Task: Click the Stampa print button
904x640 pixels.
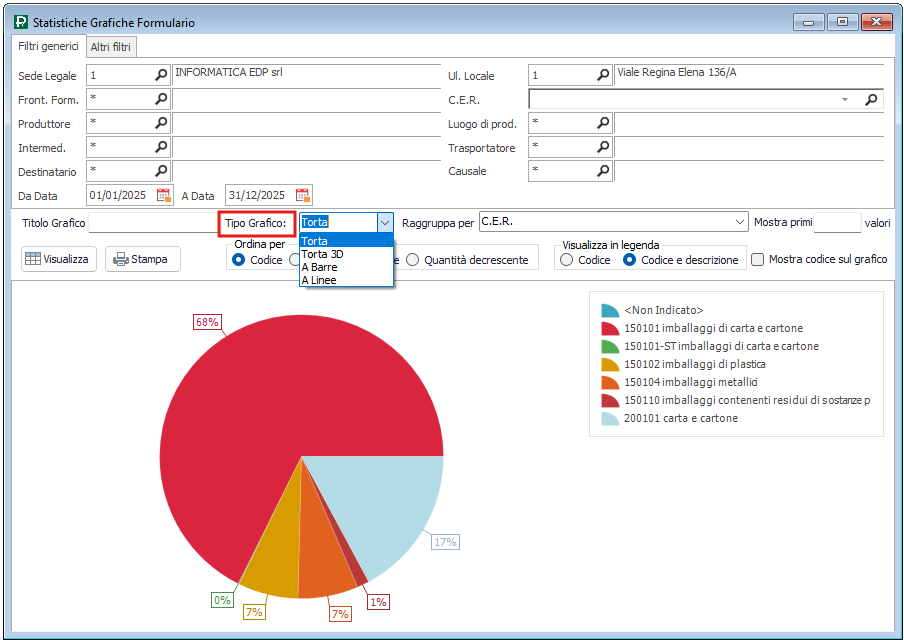Action: (x=141, y=259)
